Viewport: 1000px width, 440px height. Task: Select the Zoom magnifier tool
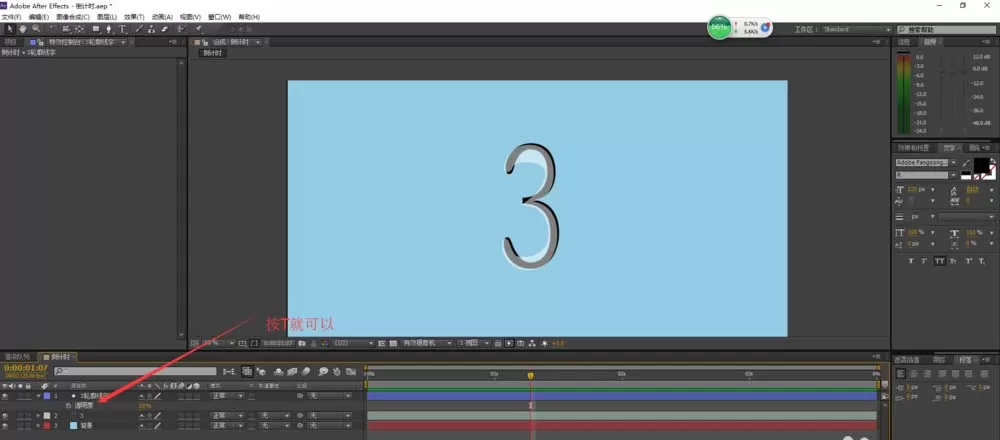click(x=36, y=29)
